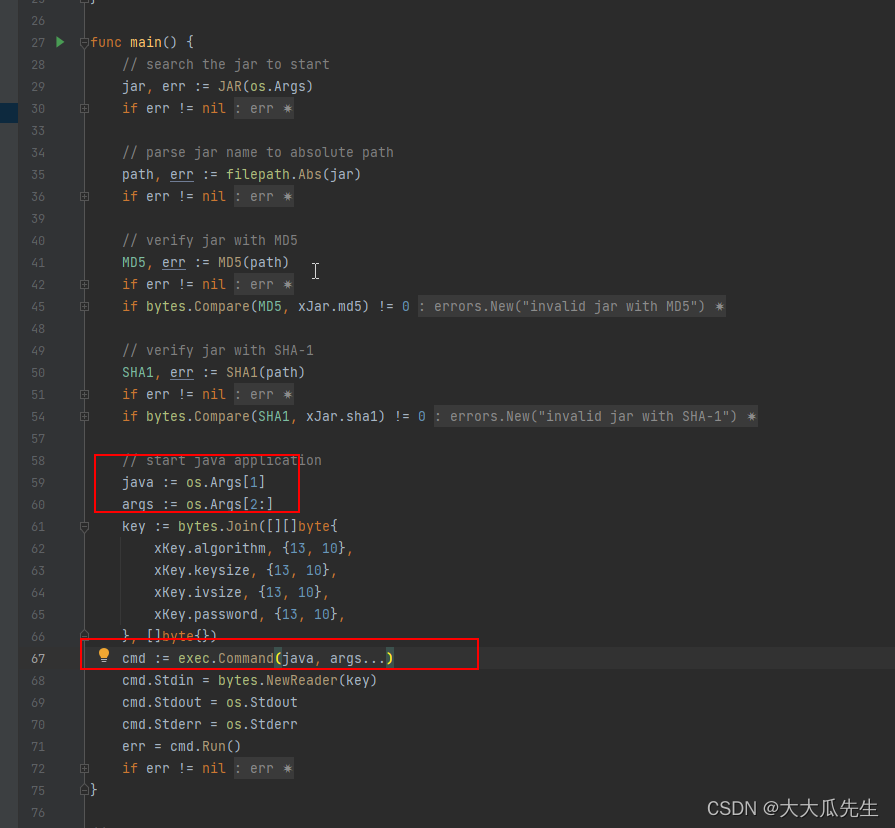The image size is (895, 828).
Task: Click 'os.Args[2:]' on line 60
Action: (x=229, y=504)
